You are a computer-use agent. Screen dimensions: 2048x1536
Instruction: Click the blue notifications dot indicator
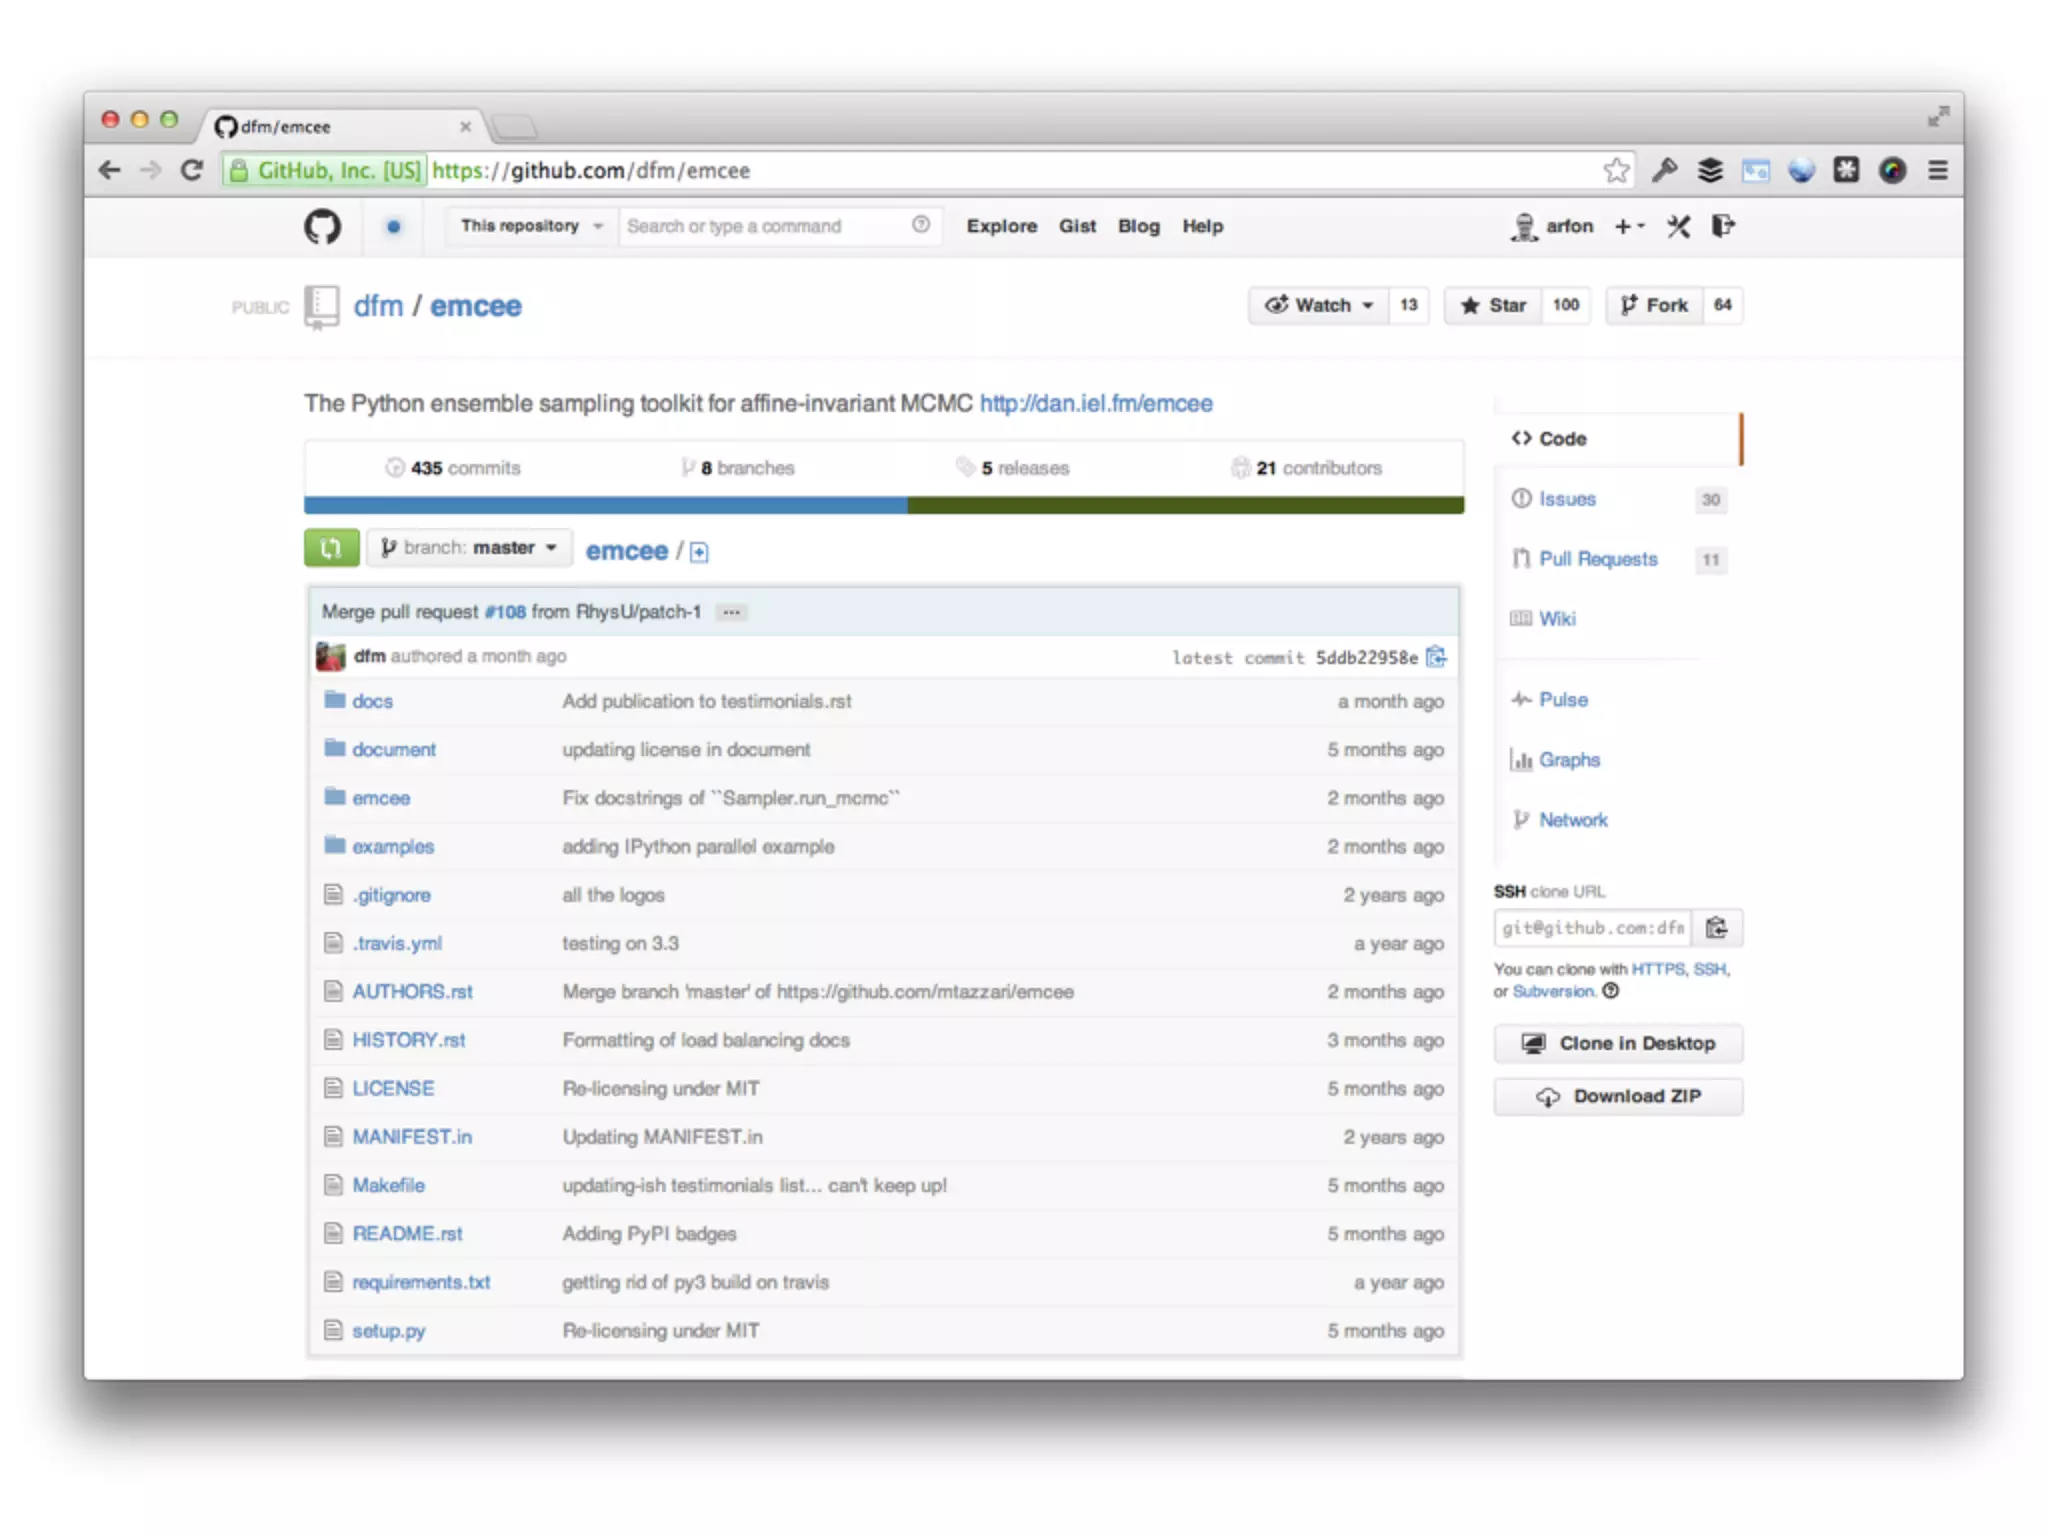point(394,227)
